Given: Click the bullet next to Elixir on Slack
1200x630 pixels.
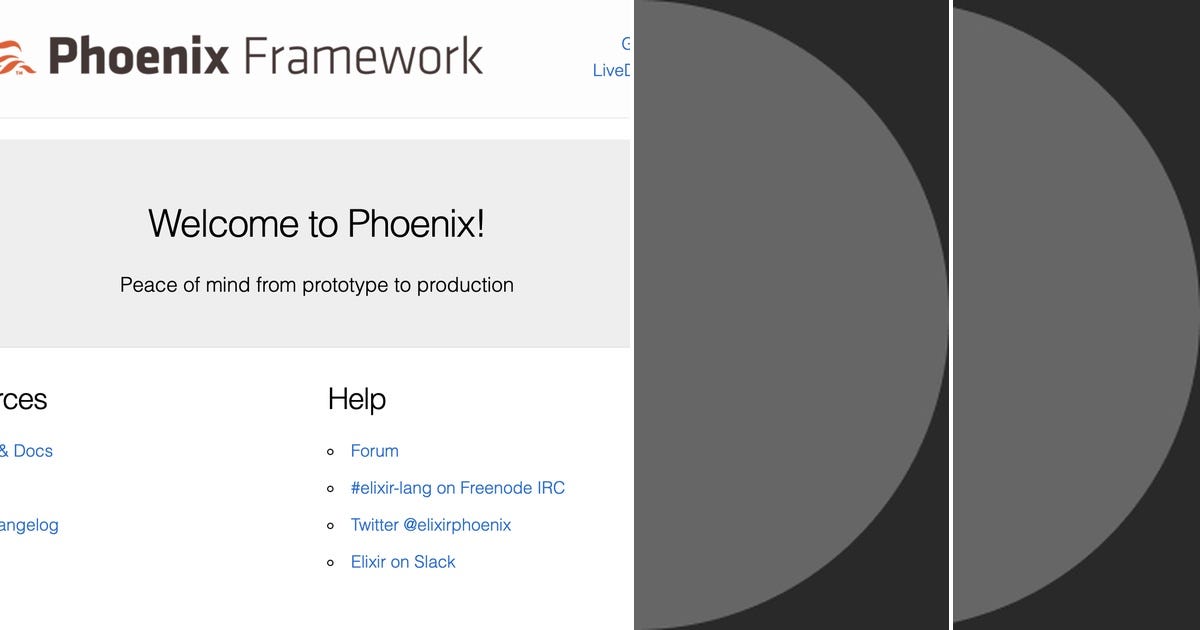Looking at the screenshot, I should pos(330,563).
